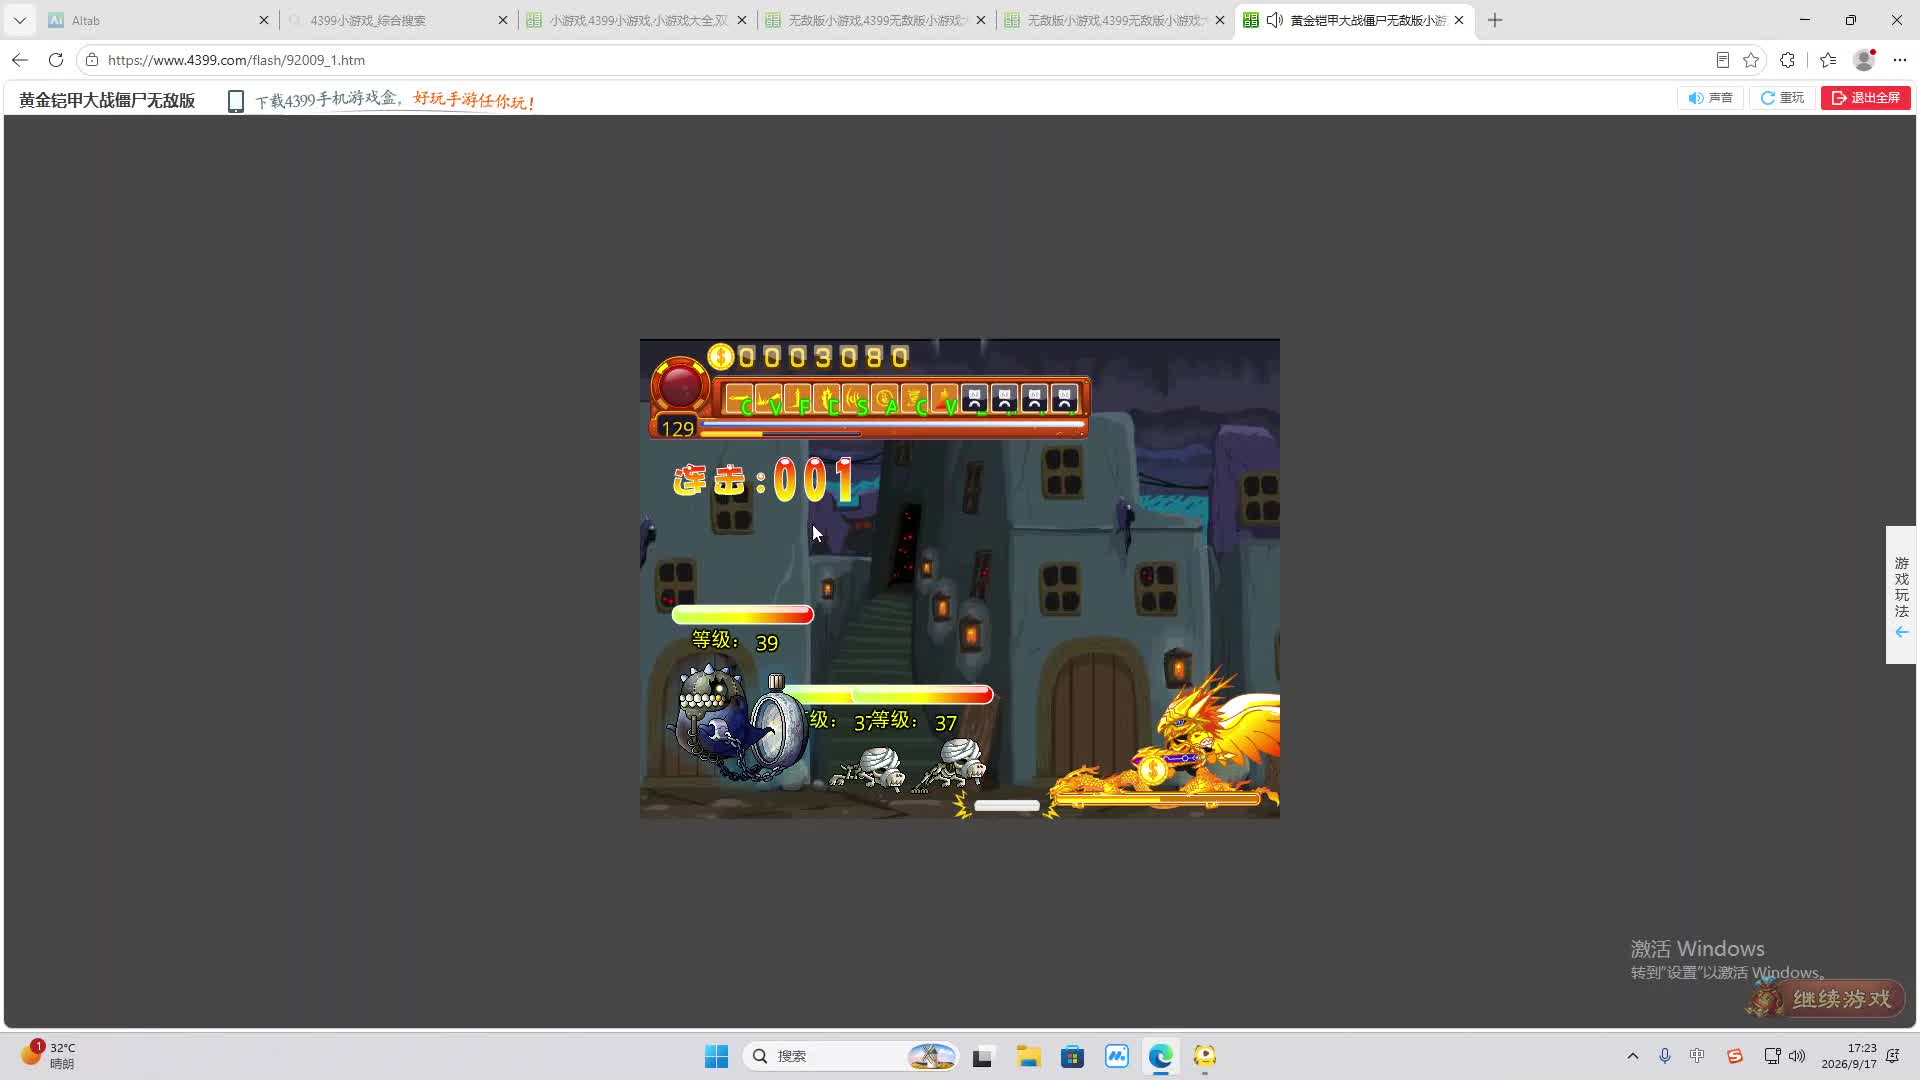This screenshot has height=1080, width=1920.
Task: Open the reader view icon in address bar
Action: pyautogui.click(x=1722, y=60)
